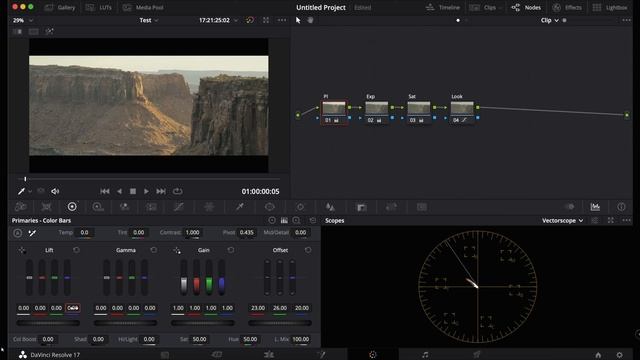Toggle Keyframes panel icon
640x360 pixels.
click(569, 207)
